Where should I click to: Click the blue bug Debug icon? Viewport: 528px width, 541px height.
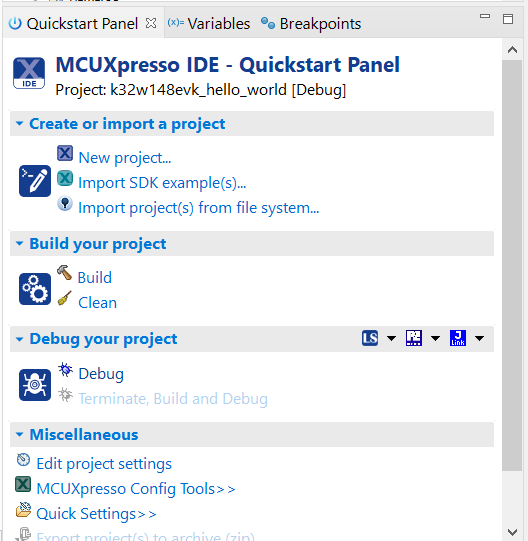click(65, 370)
